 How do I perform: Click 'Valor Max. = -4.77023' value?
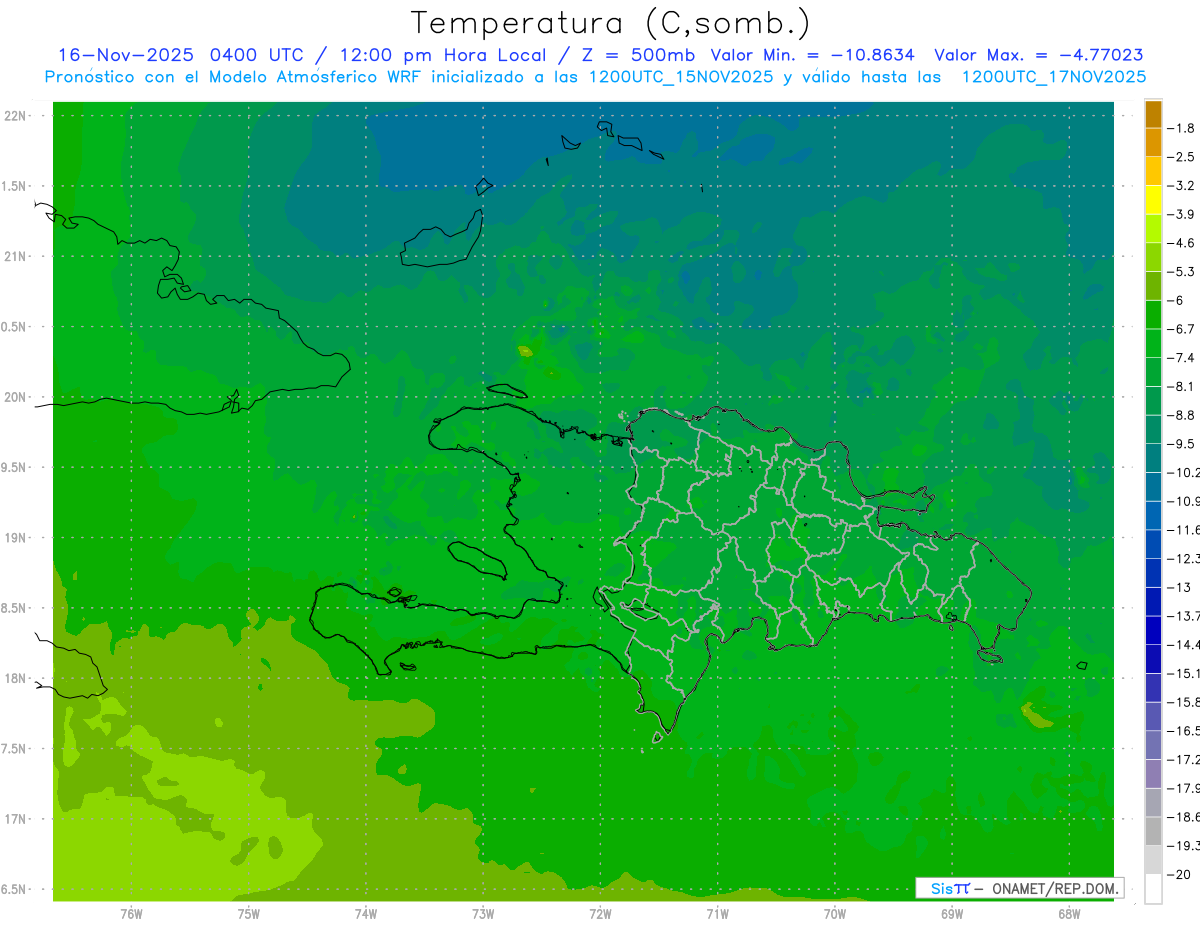point(1038,55)
